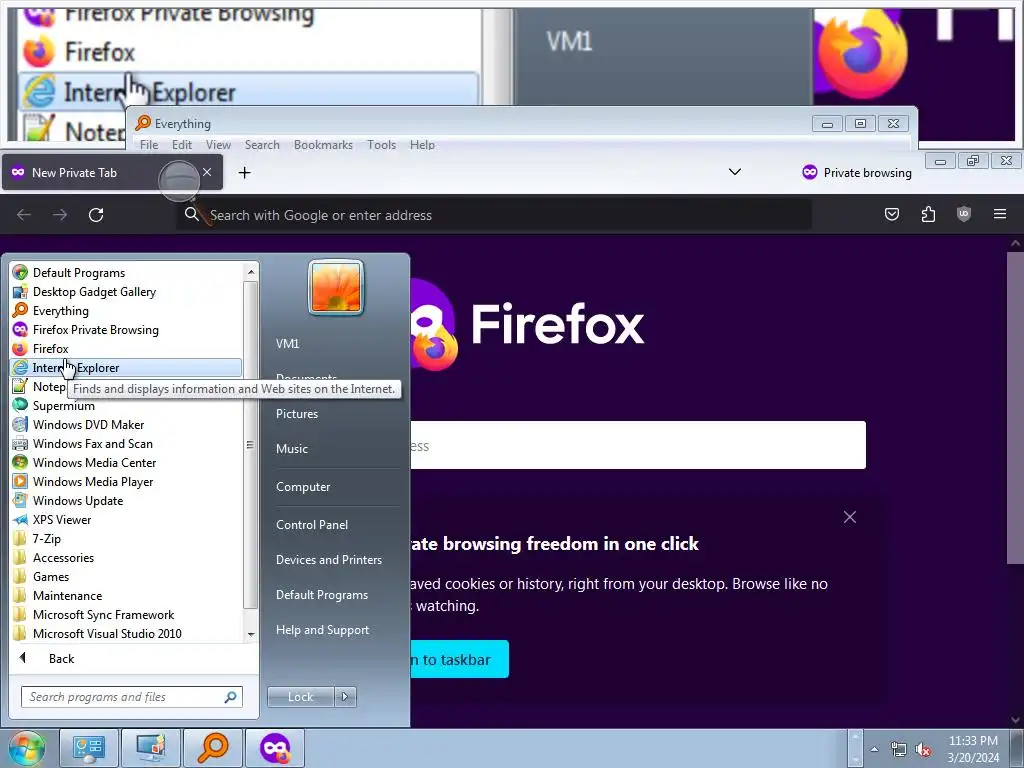
Task: Launch Windows Media Player
Action: [x=93, y=481]
